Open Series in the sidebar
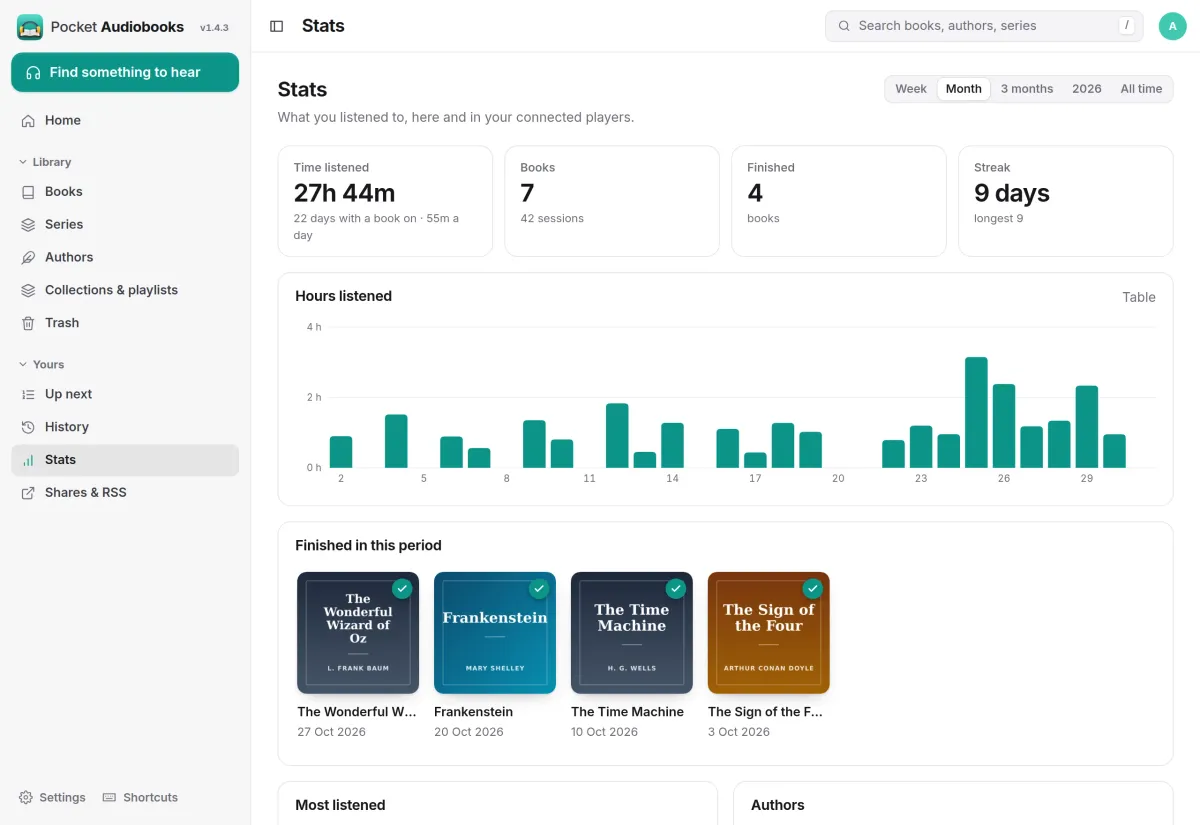This screenshot has height=825, width=1200. [x=125, y=224]
